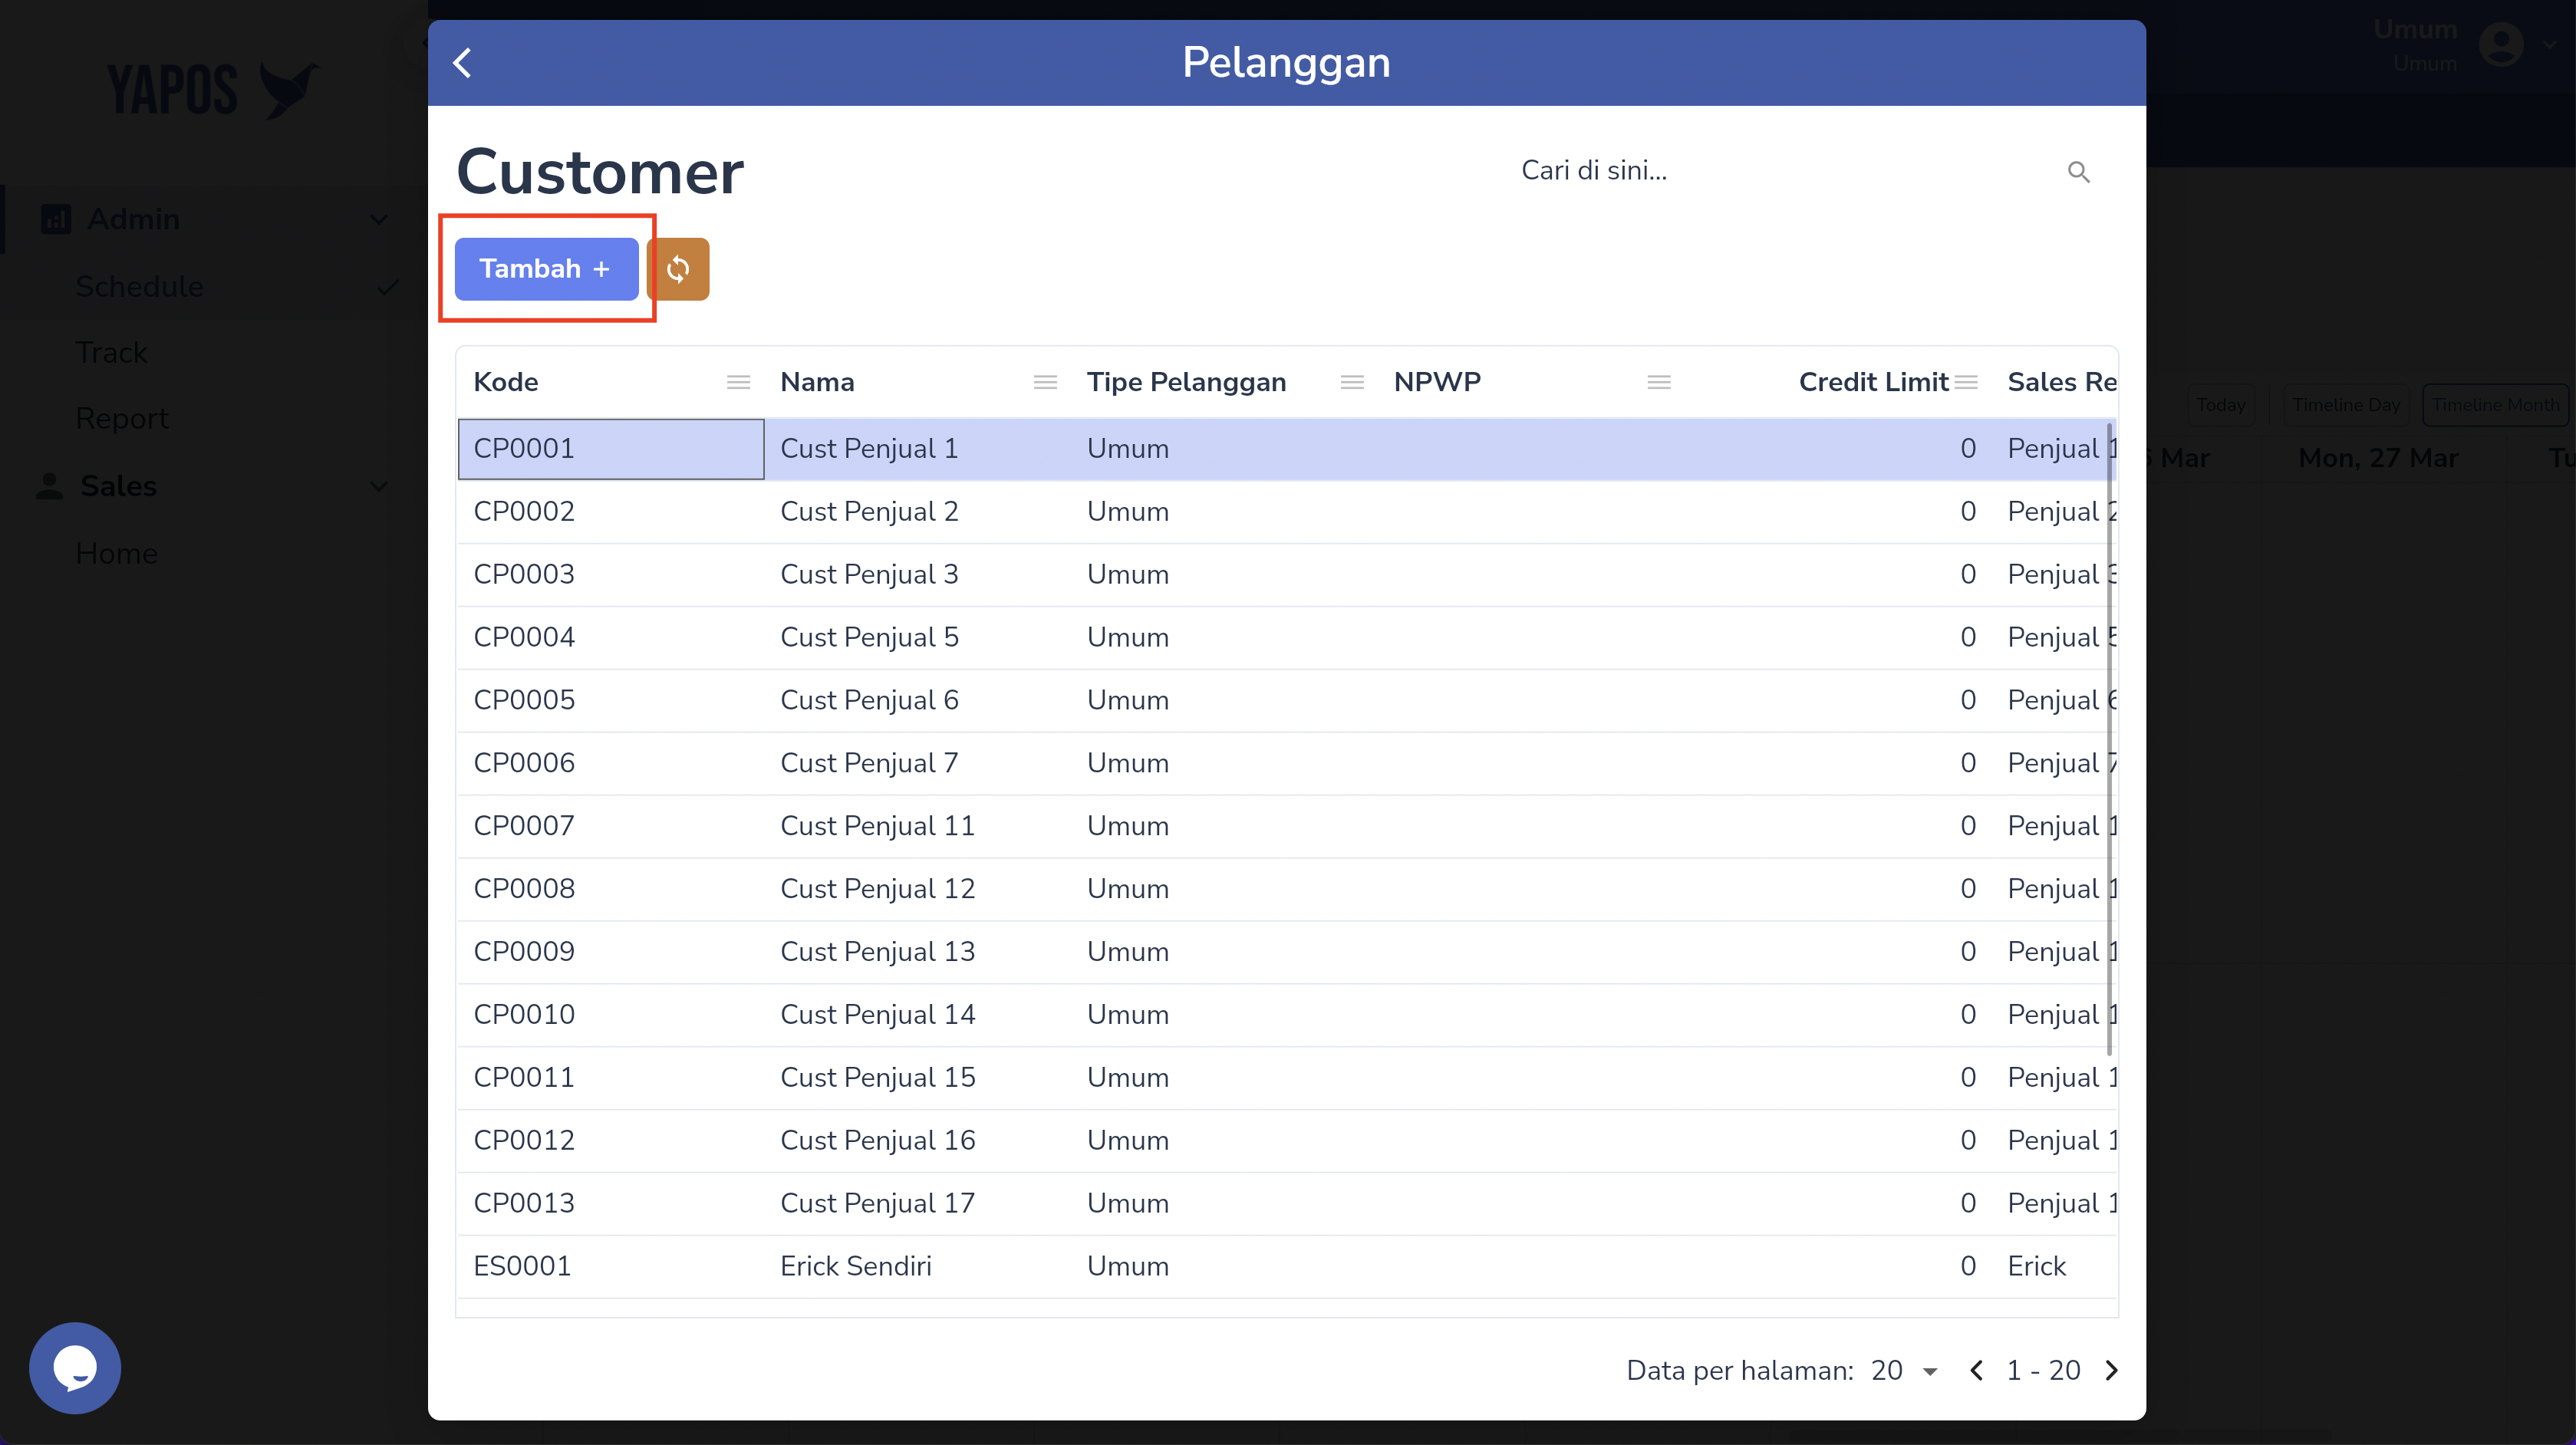
Task: Click the YAPOS logo
Action: tap(213, 90)
